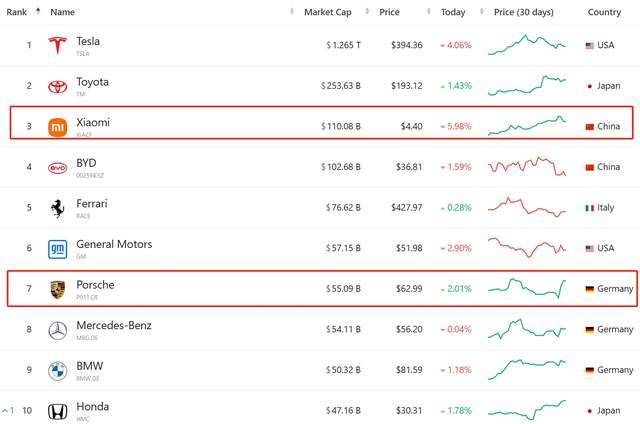Open the BMW company link
The width and height of the screenshot is (640, 424).
tap(89, 366)
